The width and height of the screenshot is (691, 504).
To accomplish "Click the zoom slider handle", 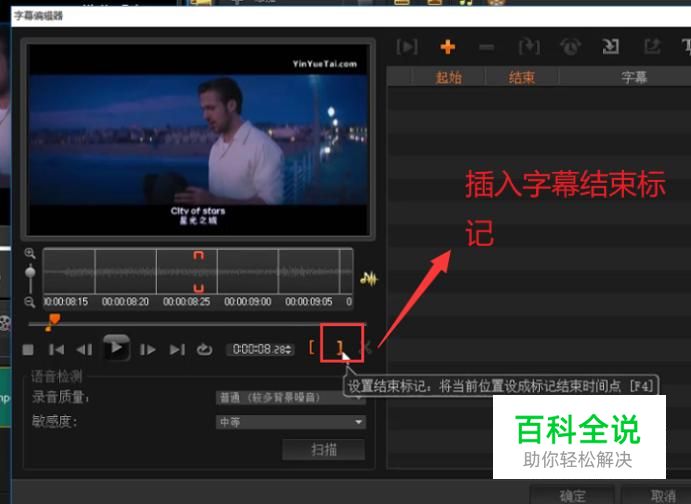I will (30, 272).
